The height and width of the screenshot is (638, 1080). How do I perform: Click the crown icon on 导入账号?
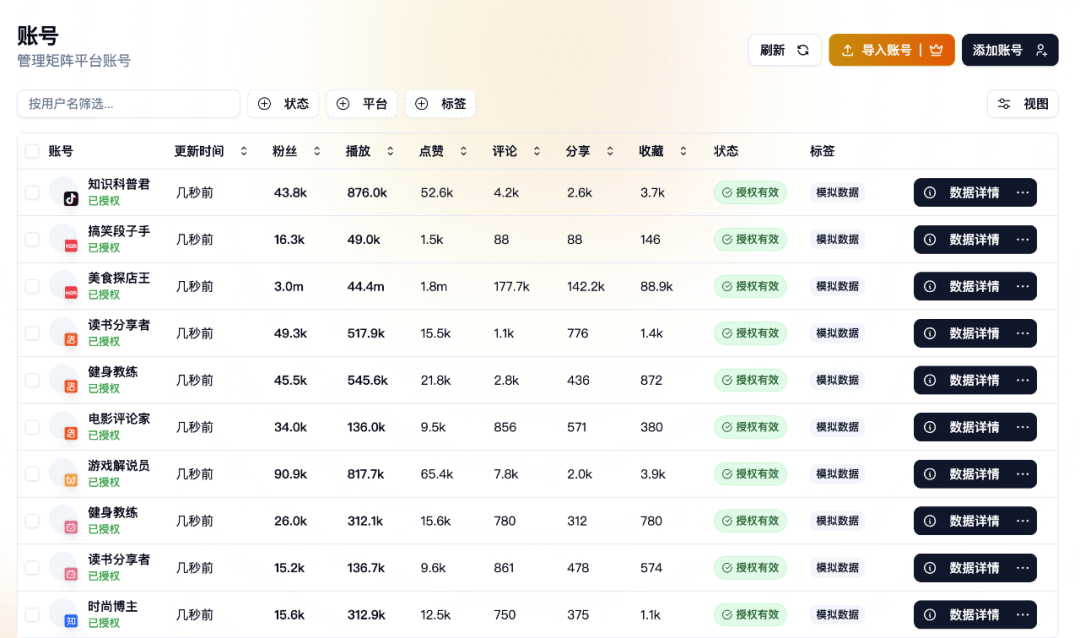pos(936,50)
